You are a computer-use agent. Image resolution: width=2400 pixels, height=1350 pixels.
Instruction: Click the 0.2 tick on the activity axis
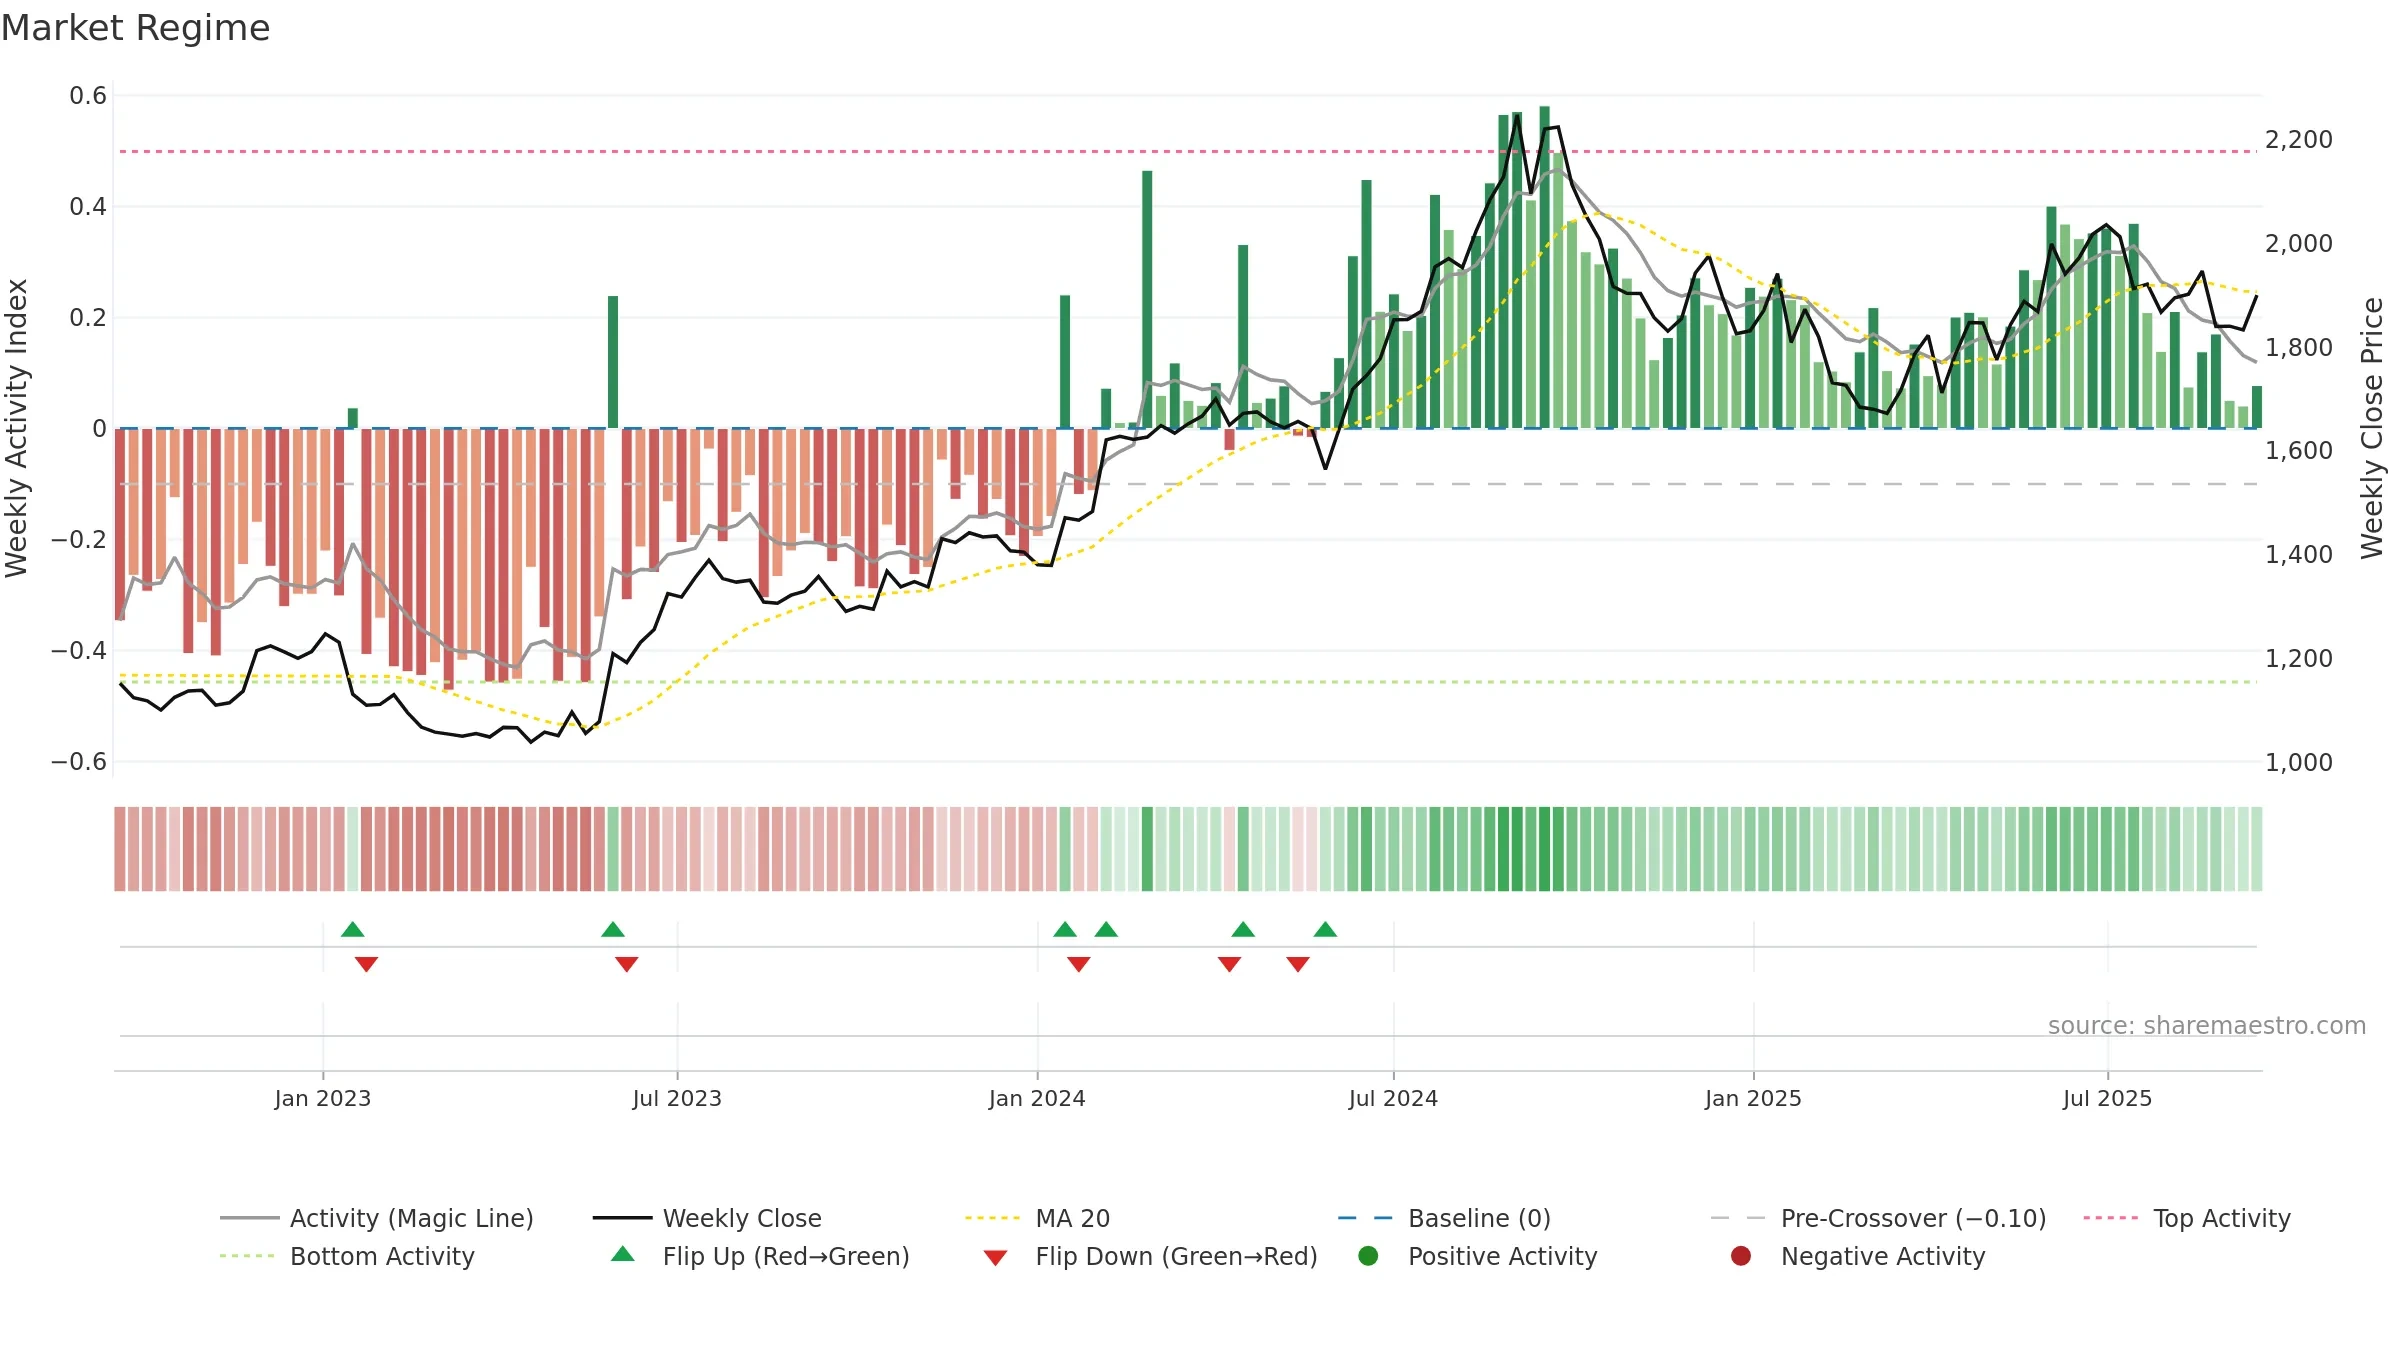(x=88, y=318)
